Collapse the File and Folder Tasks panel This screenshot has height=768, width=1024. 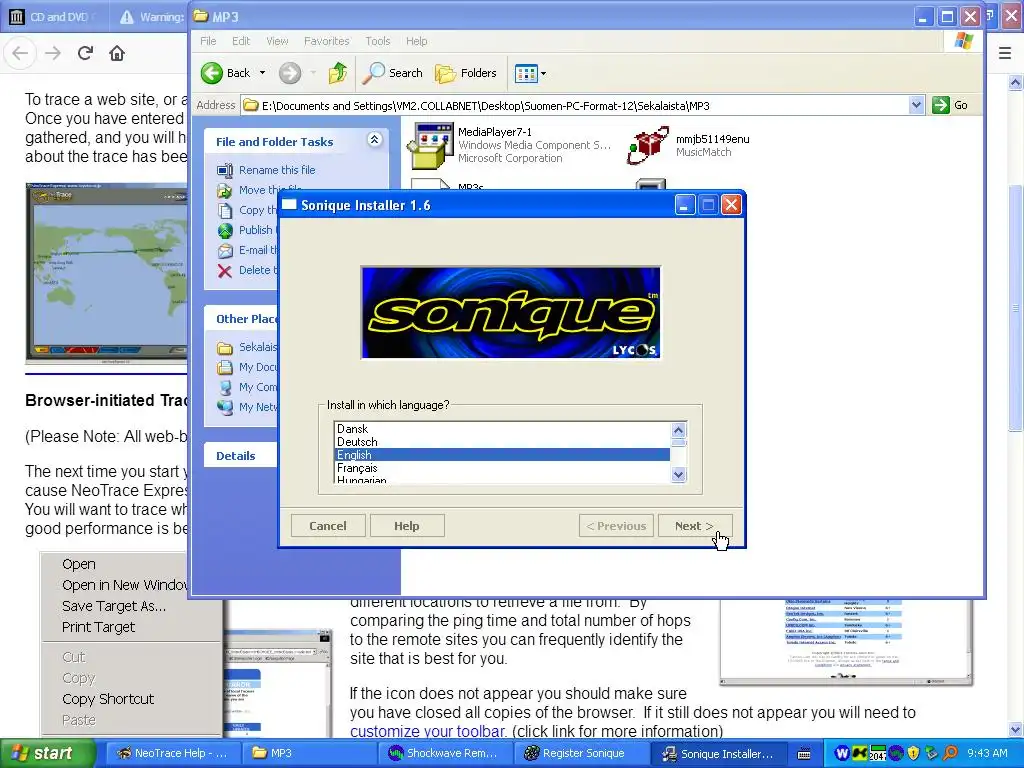tap(374, 140)
